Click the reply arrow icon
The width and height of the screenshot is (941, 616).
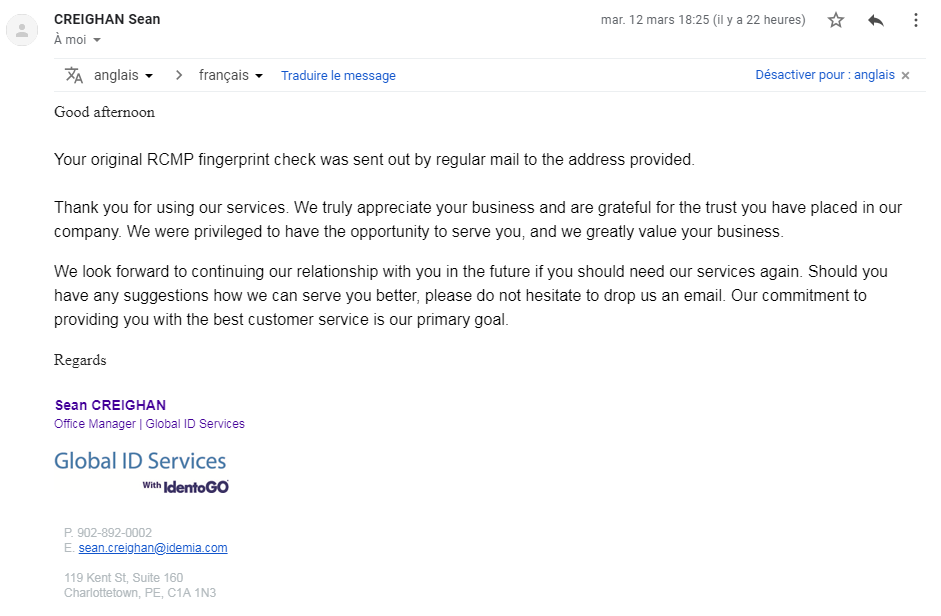click(876, 20)
